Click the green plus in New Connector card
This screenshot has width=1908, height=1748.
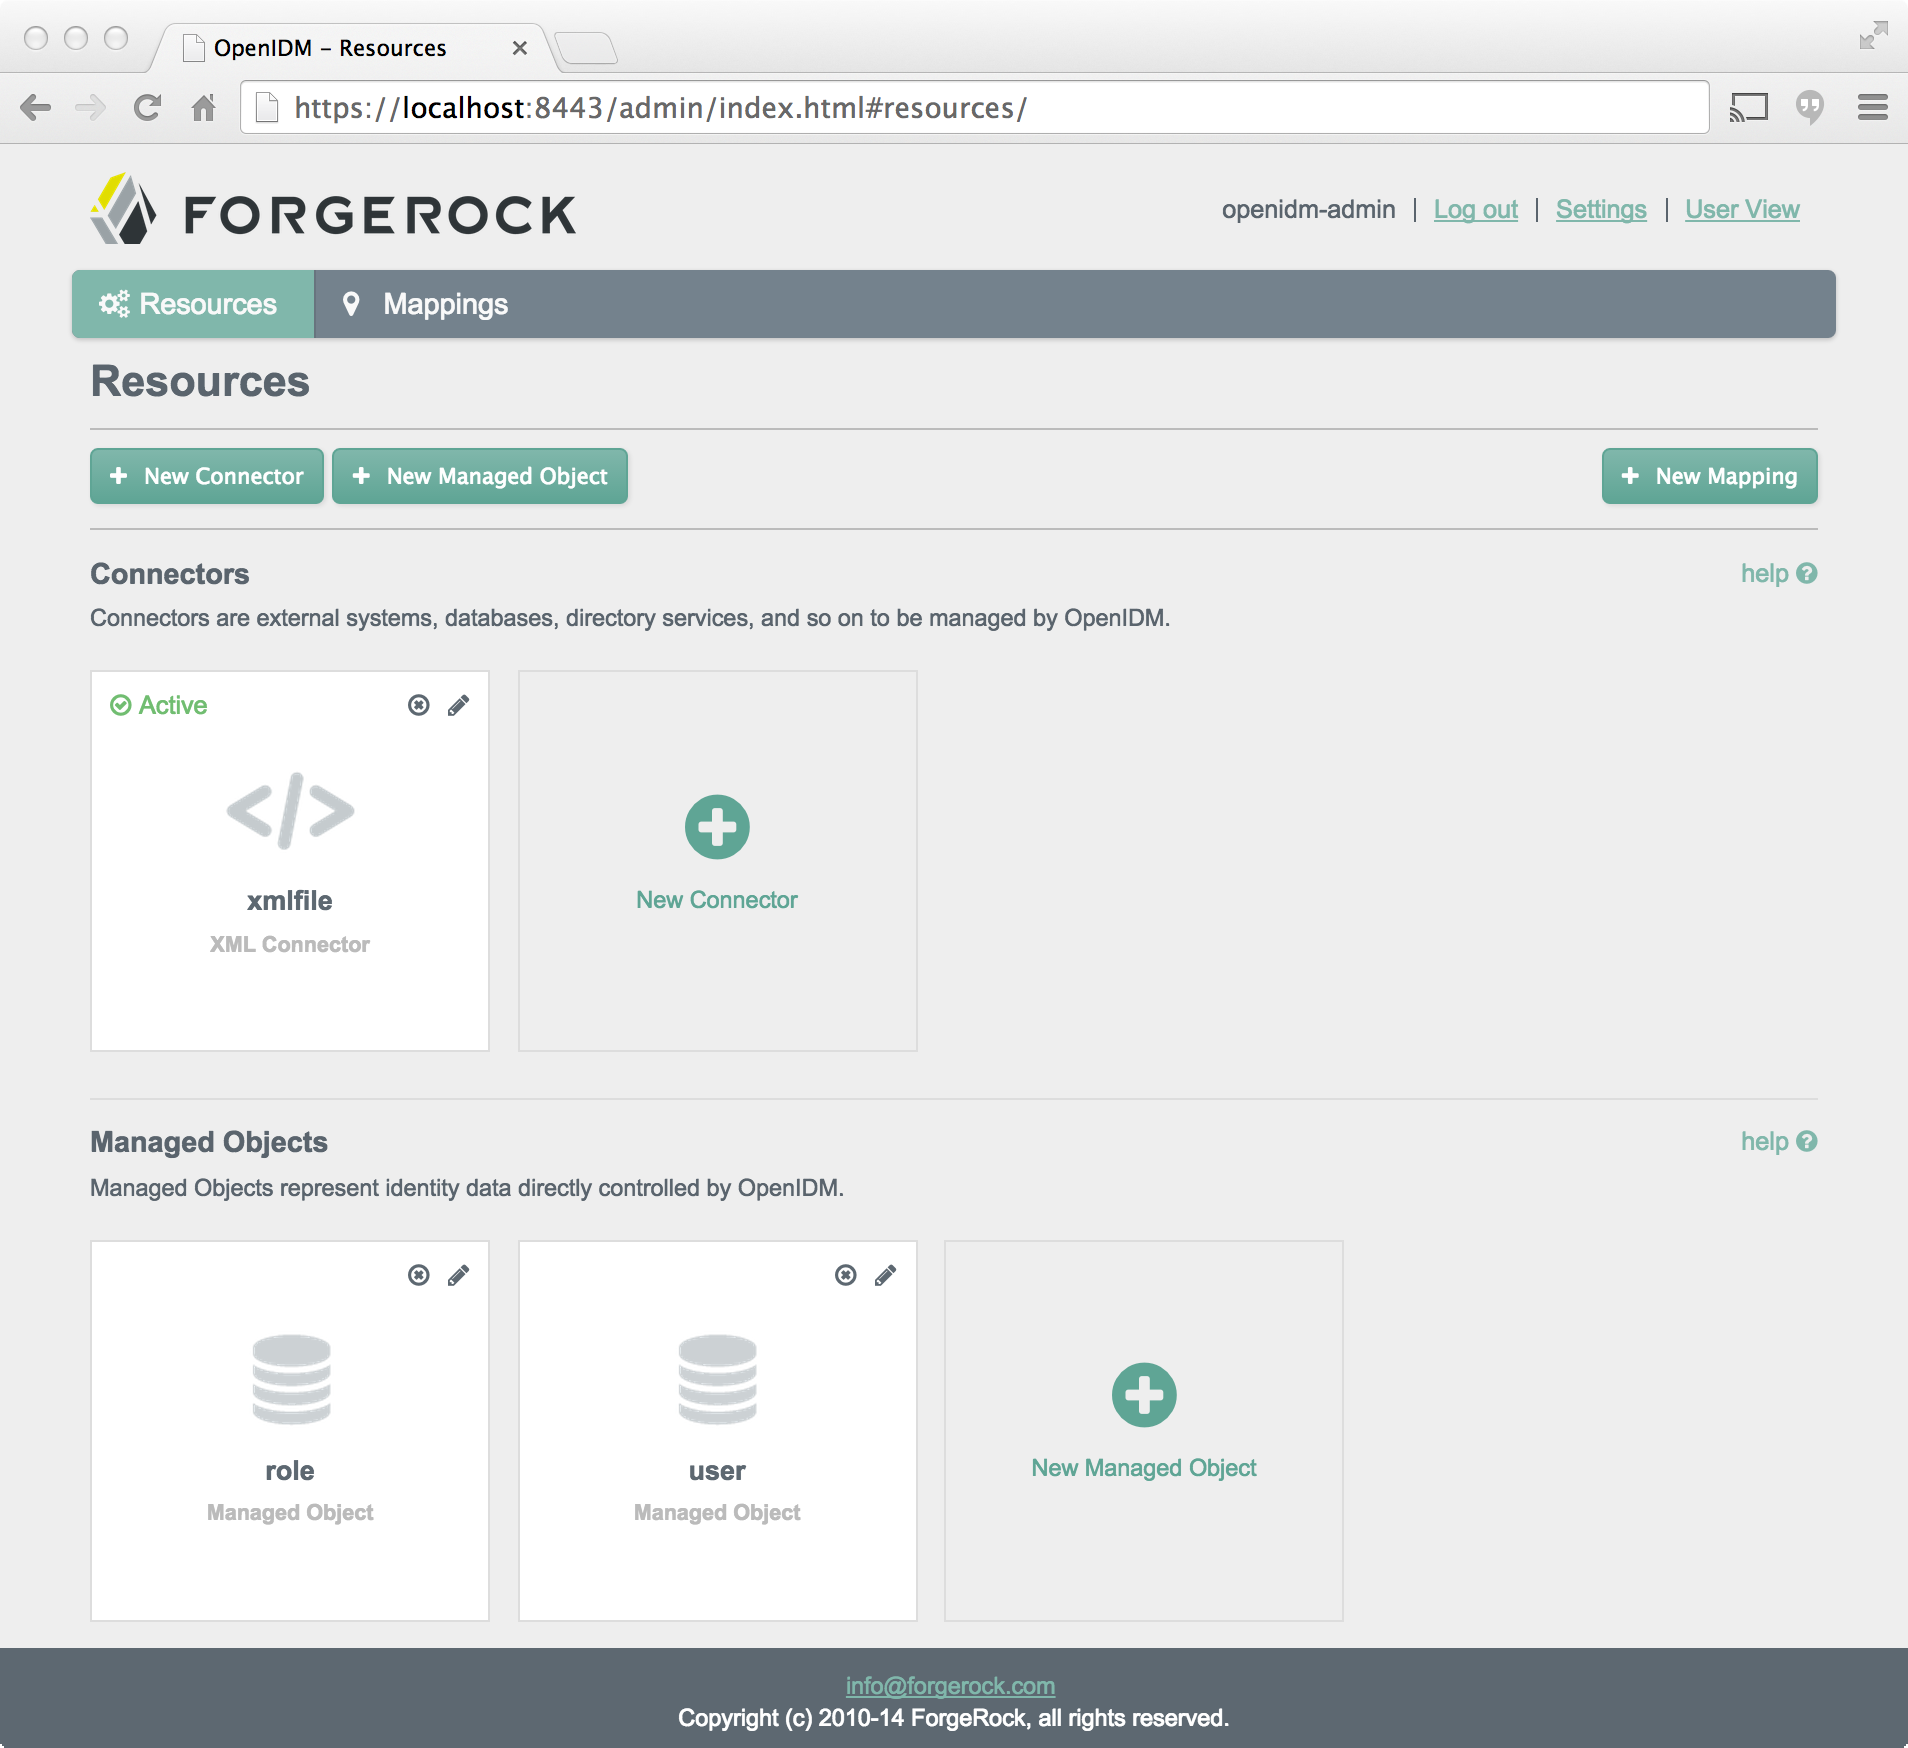click(717, 827)
